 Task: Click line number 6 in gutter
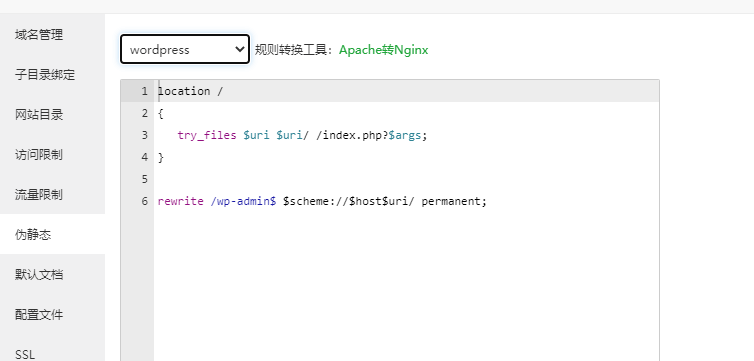[144, 201]
